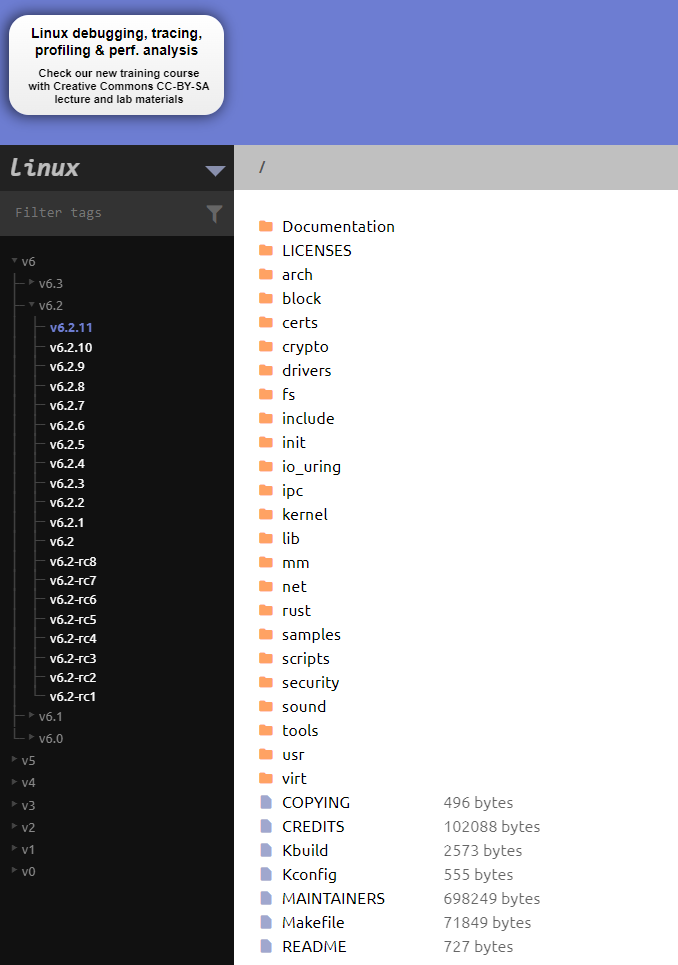Open the Linux project dropdown arrow
This screenshot has height=965, width=678.
click(215, 170)
